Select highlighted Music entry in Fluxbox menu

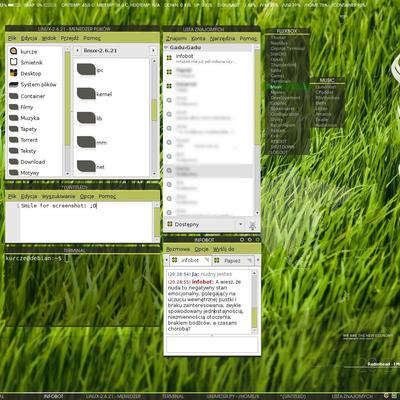287,87
